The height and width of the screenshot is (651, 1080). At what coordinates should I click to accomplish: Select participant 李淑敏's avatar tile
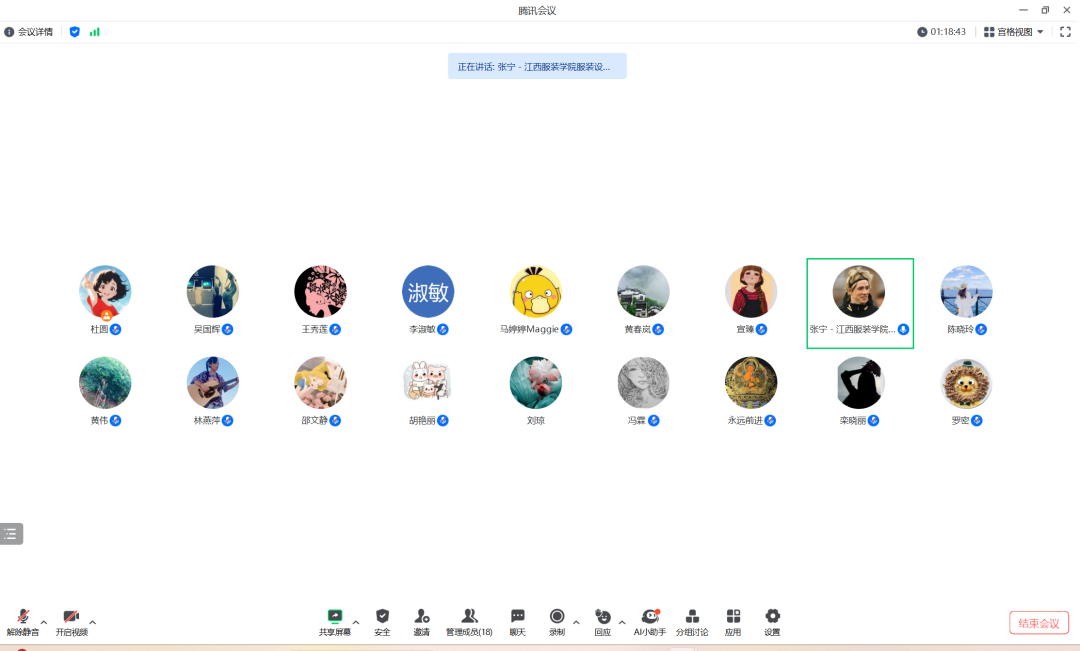428,292
